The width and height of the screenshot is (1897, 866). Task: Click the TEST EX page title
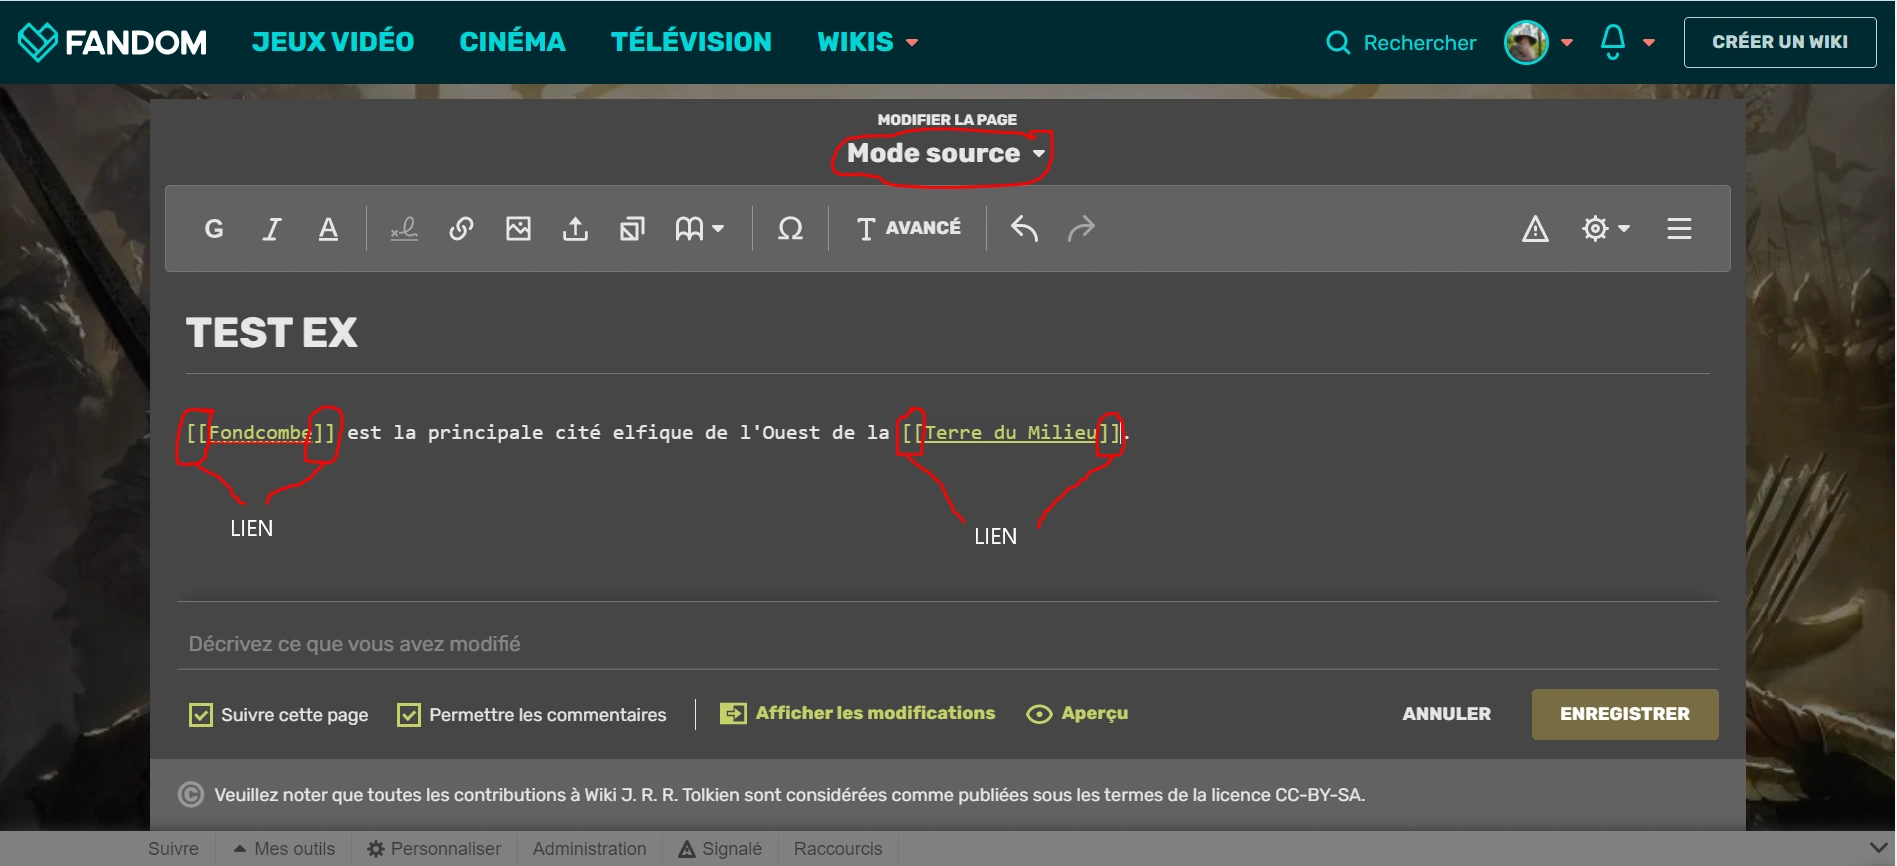(x=271, y=333)
